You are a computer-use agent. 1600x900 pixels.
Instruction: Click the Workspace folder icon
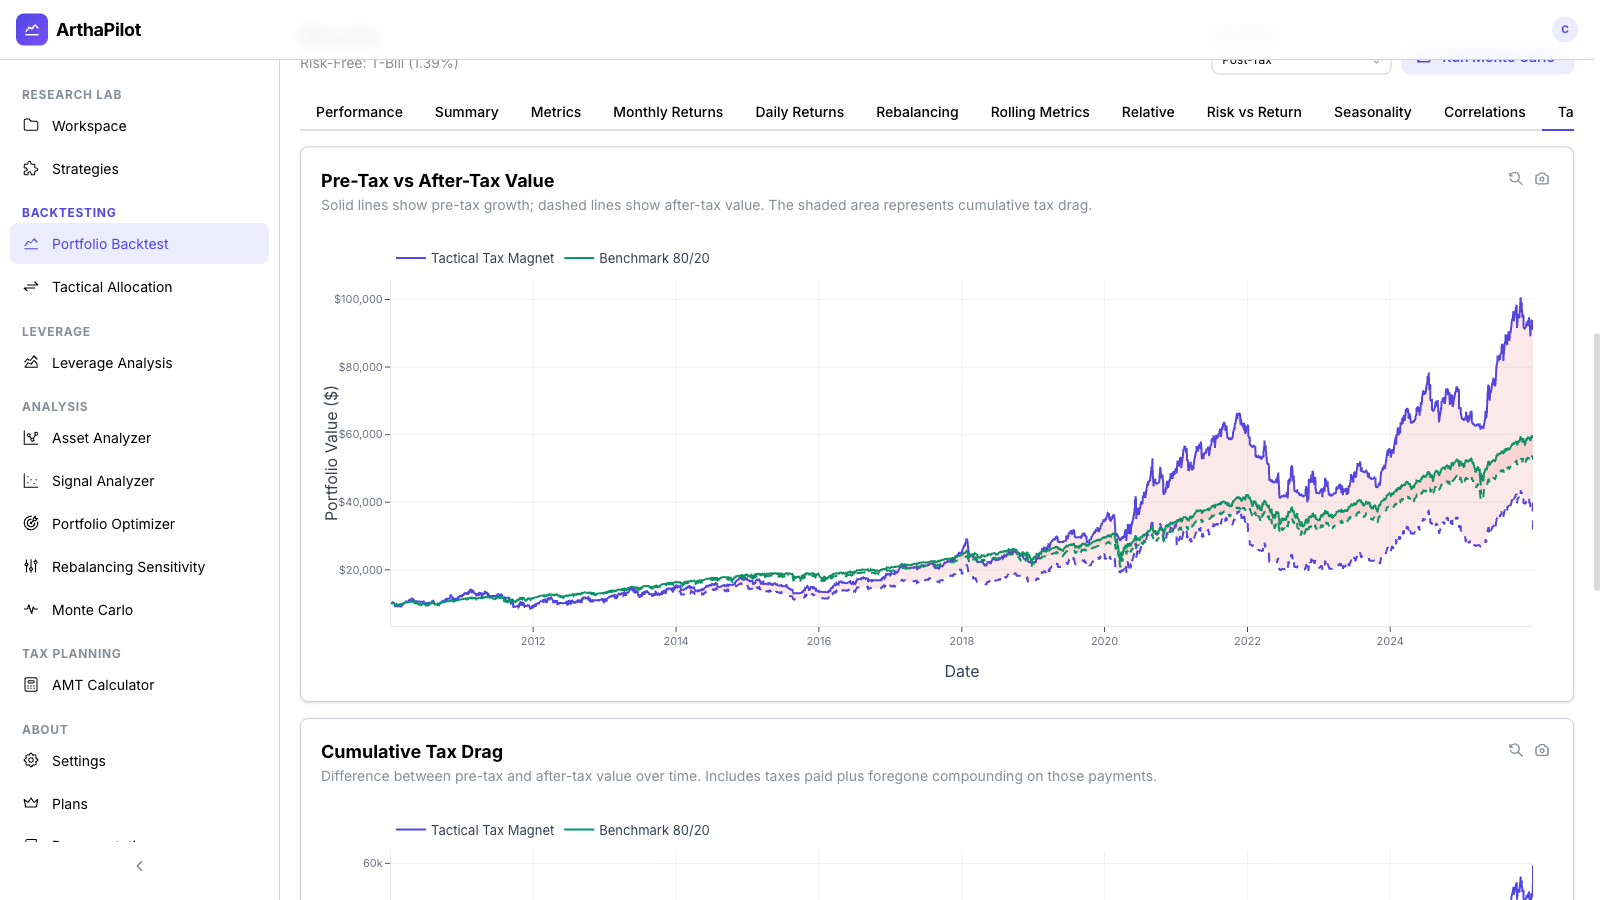(31, 125)
